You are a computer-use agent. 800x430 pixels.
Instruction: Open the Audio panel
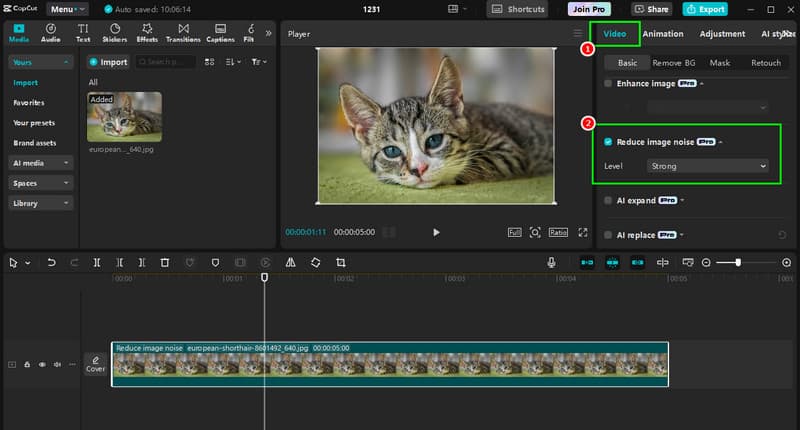(x=51, y=33)
